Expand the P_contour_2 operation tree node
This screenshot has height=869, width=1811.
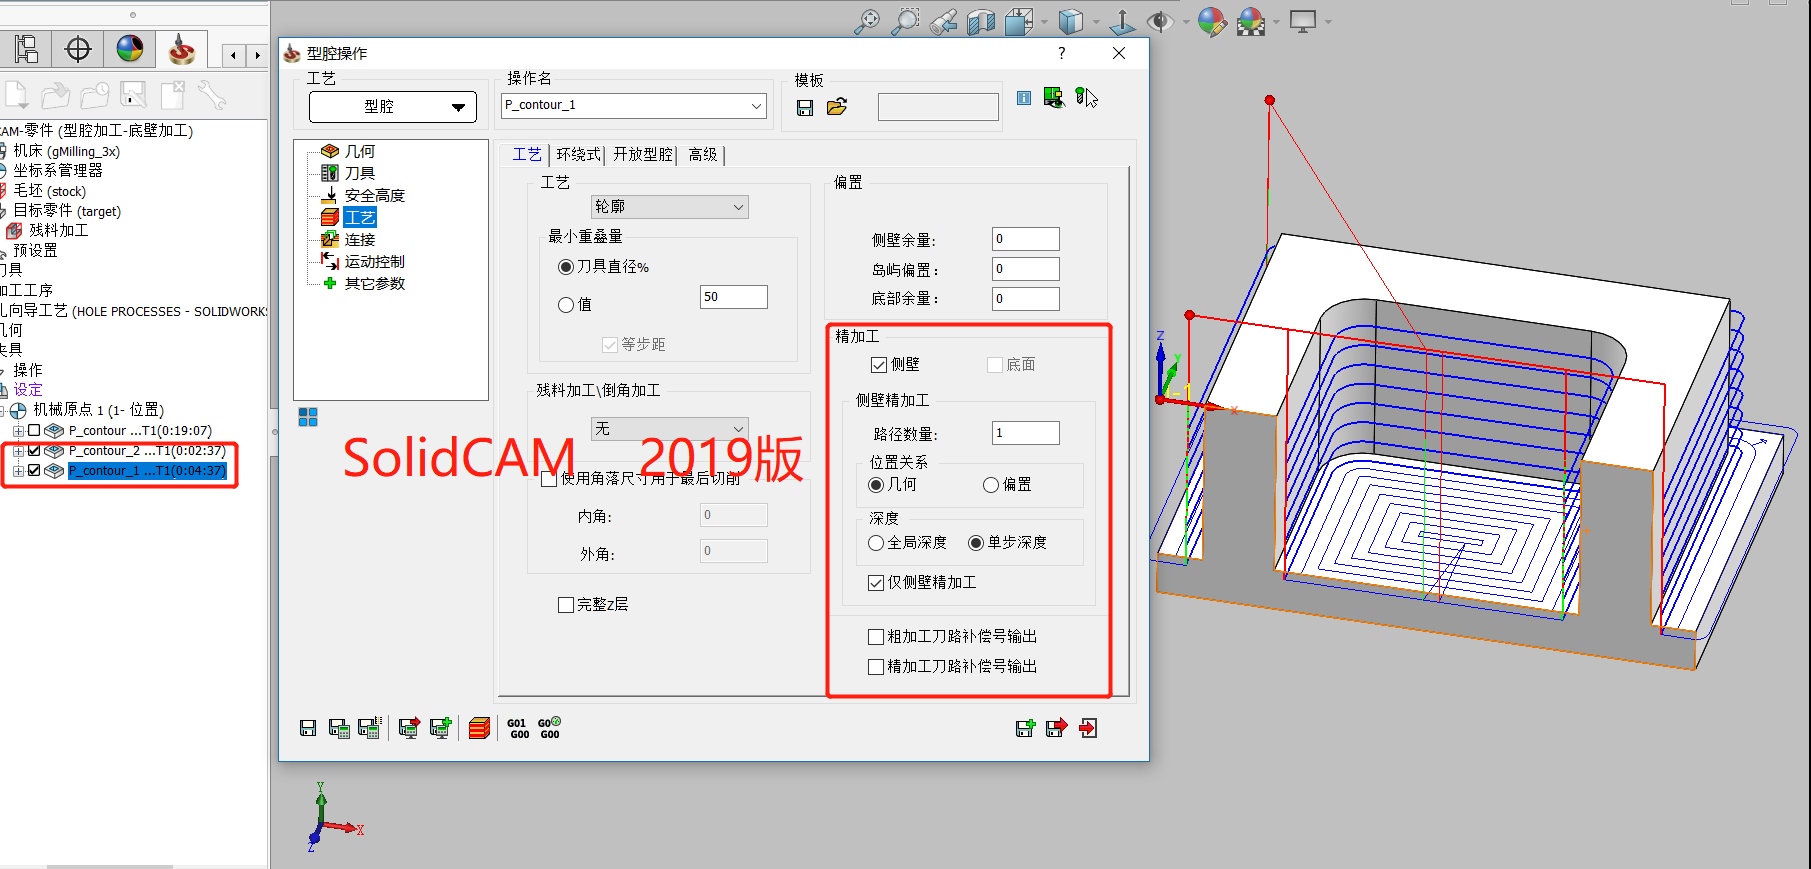coord(18,451)
